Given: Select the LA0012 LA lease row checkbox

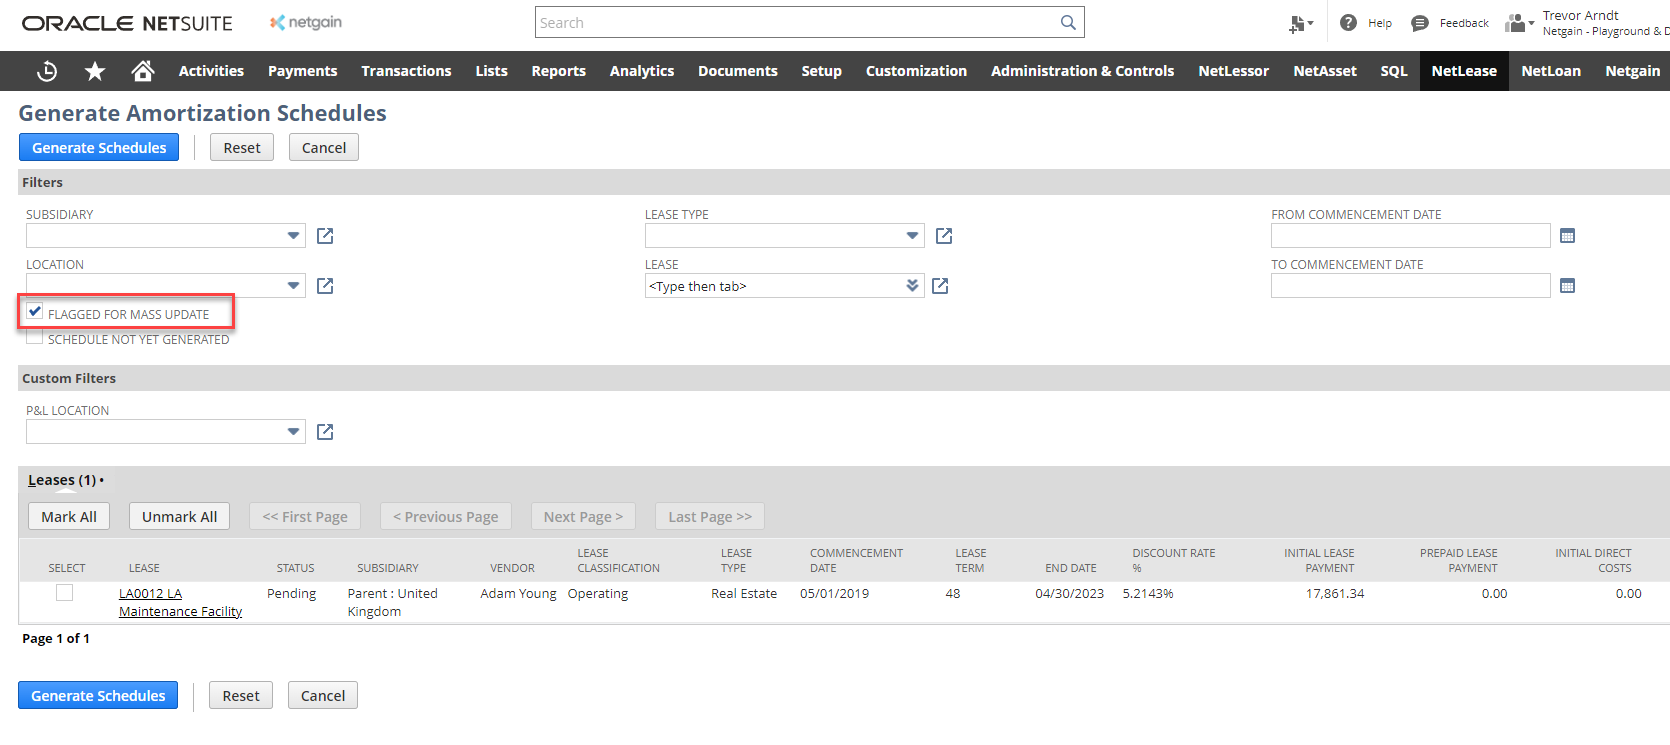Looking at the screenshot, I should coord(65,593).
